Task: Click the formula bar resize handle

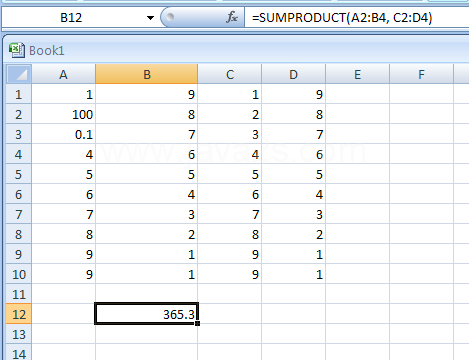Action: click(170, 17)
